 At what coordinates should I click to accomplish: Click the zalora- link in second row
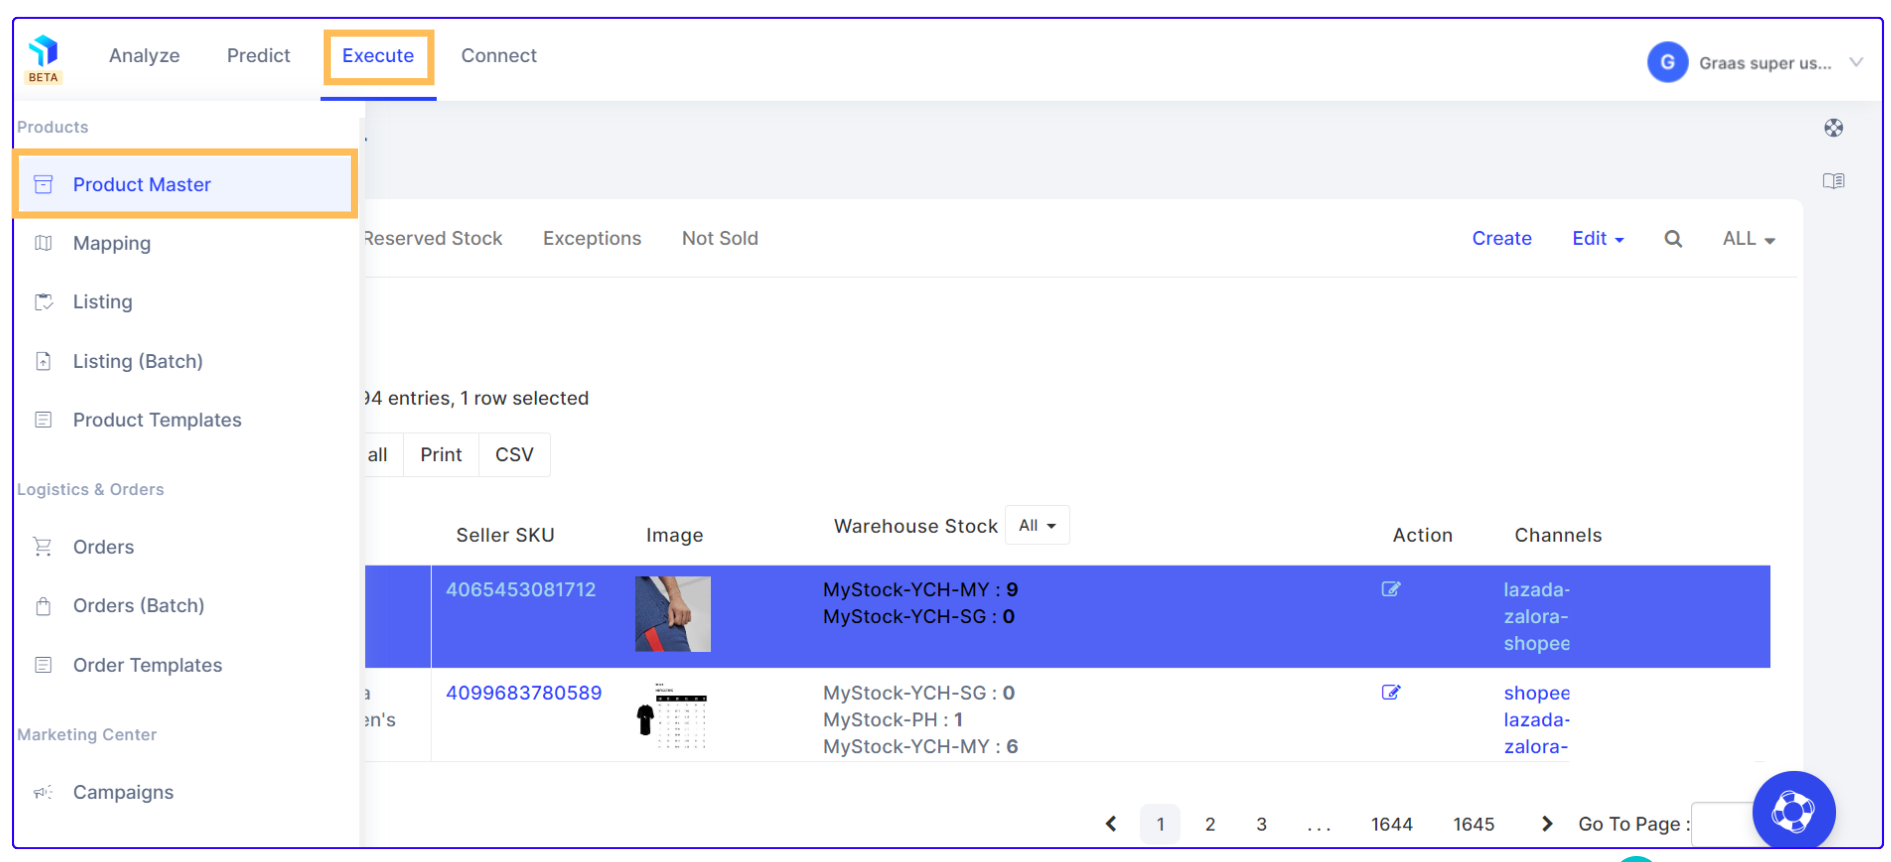(x=1535, y=746)
